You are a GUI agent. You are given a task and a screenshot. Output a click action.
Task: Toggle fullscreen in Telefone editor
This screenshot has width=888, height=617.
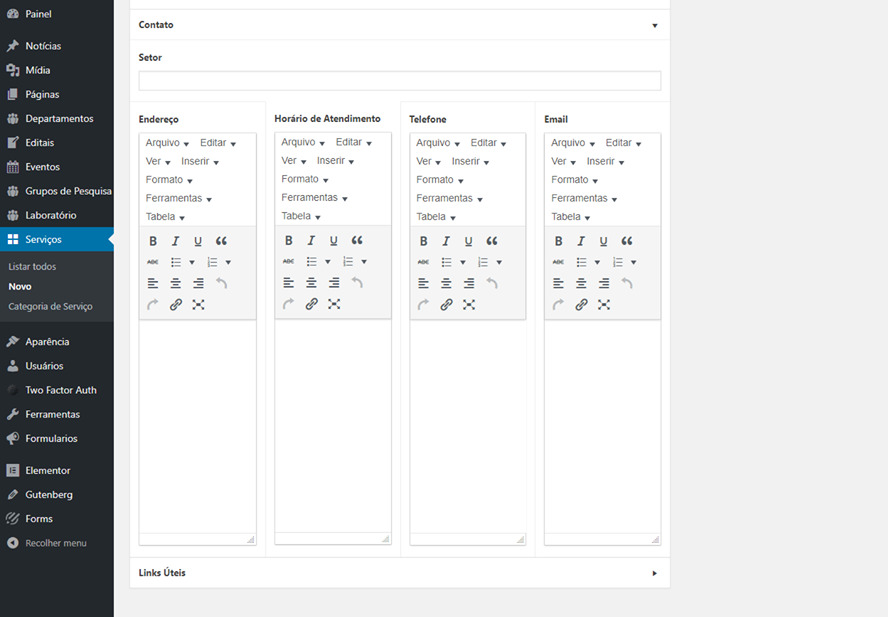pos(469,304)
